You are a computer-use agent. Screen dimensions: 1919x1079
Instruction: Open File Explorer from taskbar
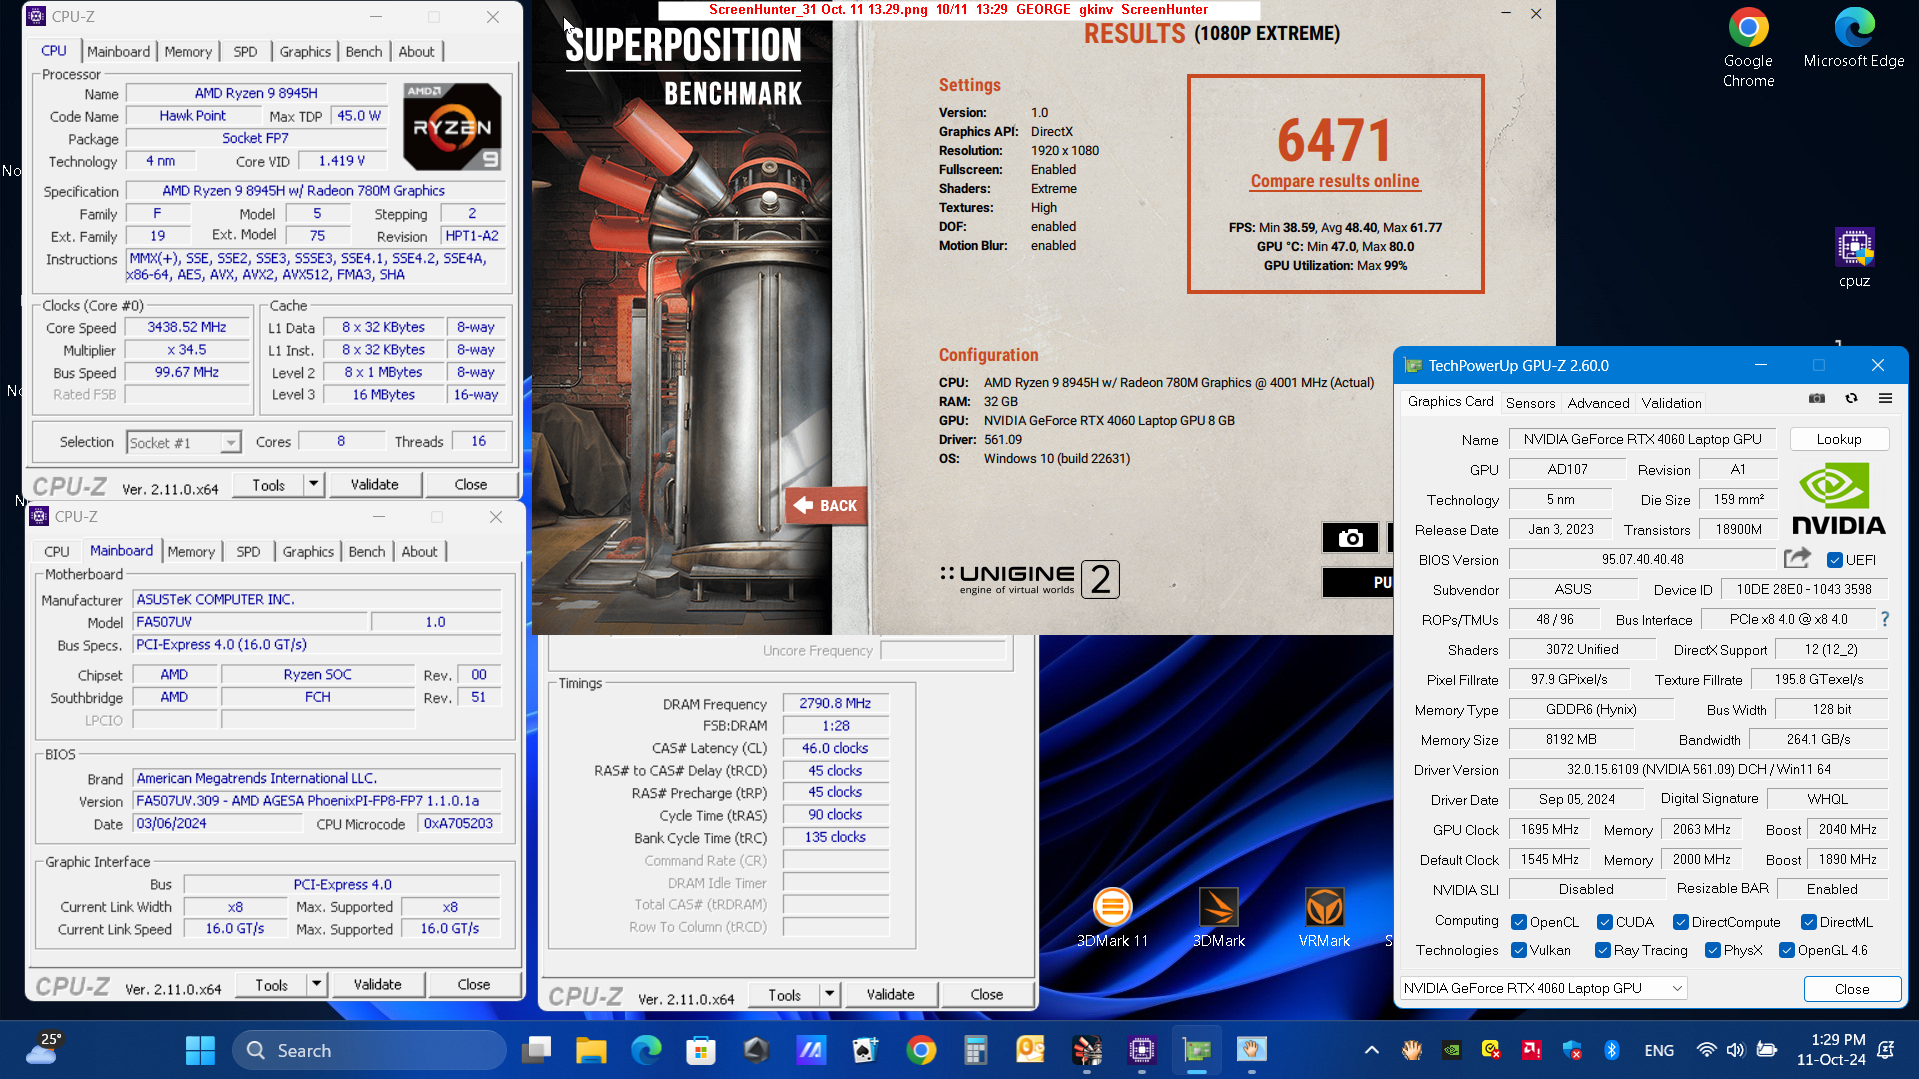click(591, 1050)
